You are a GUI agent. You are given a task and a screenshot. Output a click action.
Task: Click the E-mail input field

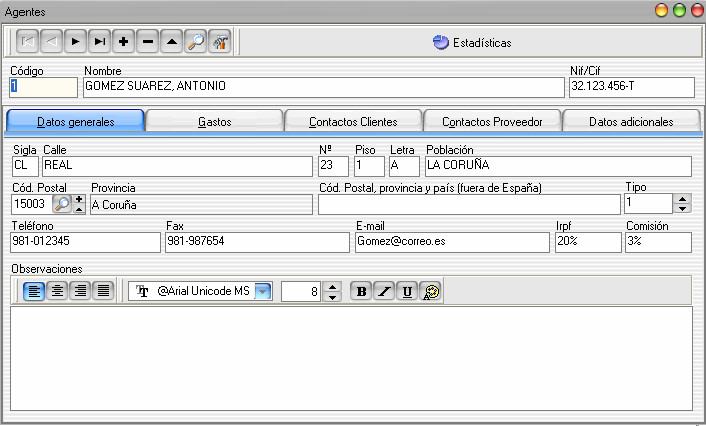click(x=452, y=243)
